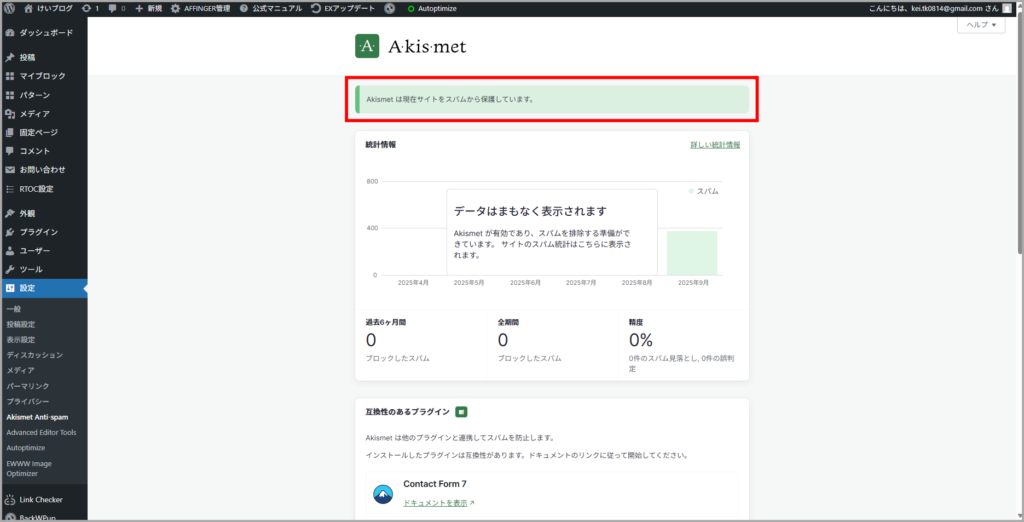Click the page vertical scrollbar
1024x522 pixels.
pyautogui.click(x=1019, y=200)
